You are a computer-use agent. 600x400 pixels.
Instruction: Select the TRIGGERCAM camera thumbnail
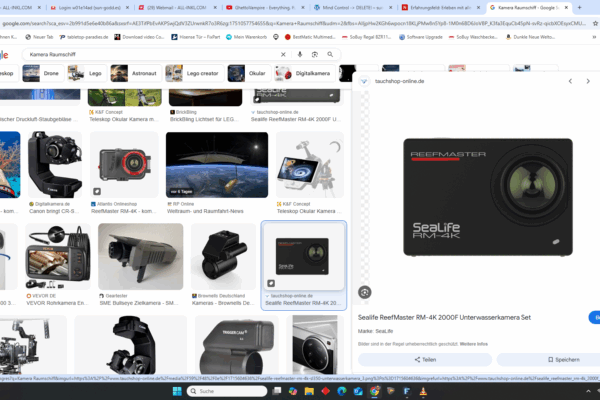236,344
